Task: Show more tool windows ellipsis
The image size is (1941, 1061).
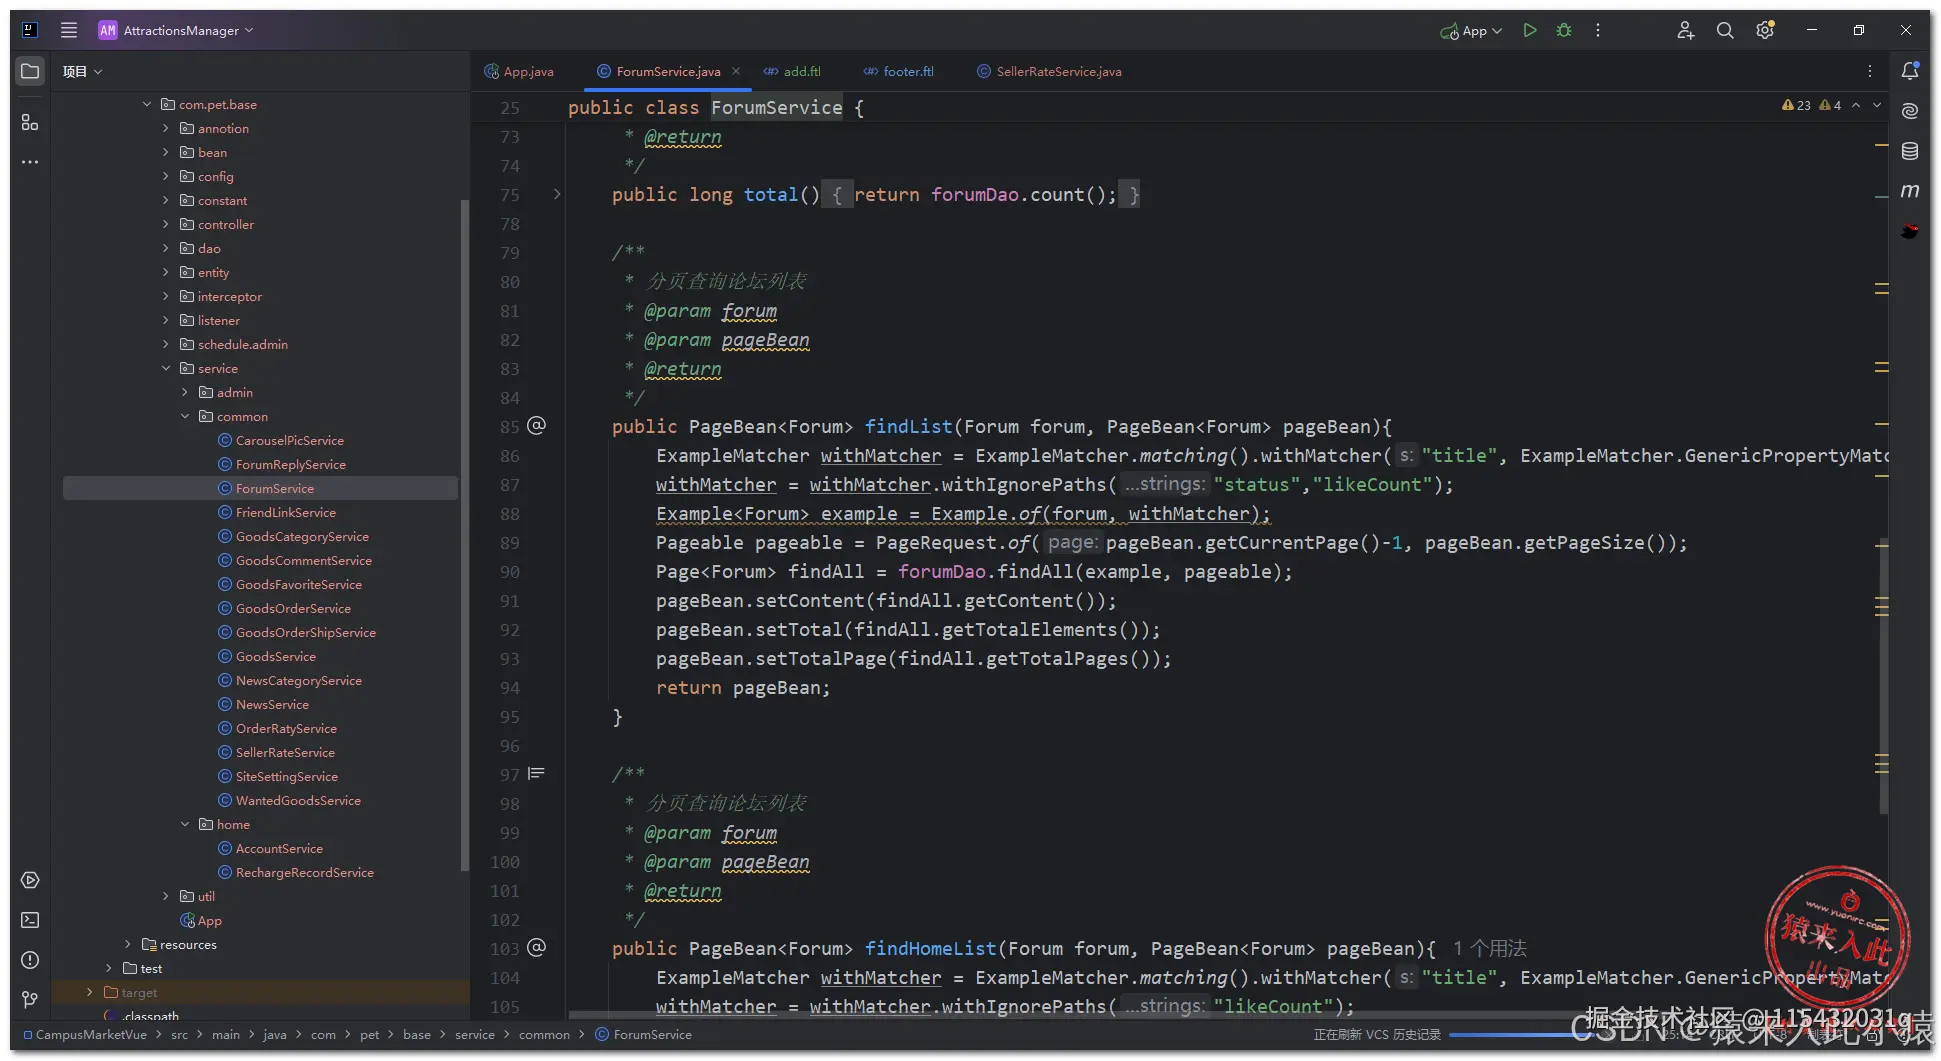Action: point(30,161)
